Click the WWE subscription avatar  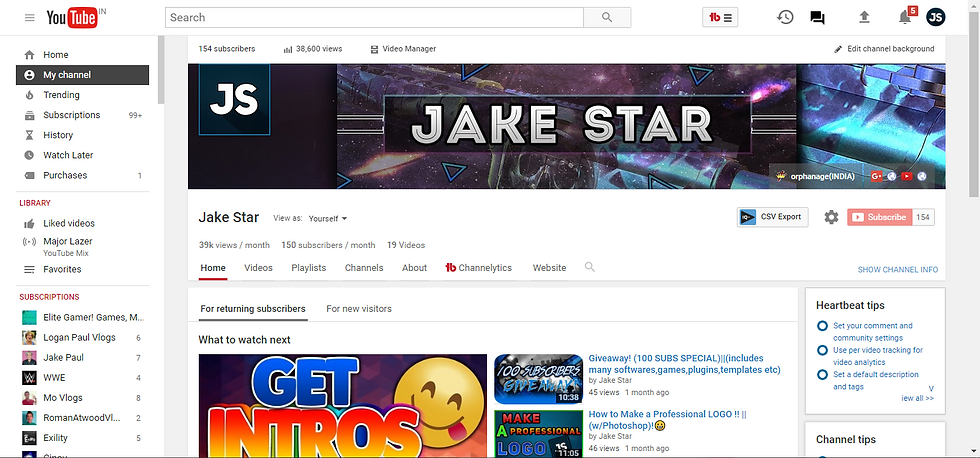coord(29,377)
